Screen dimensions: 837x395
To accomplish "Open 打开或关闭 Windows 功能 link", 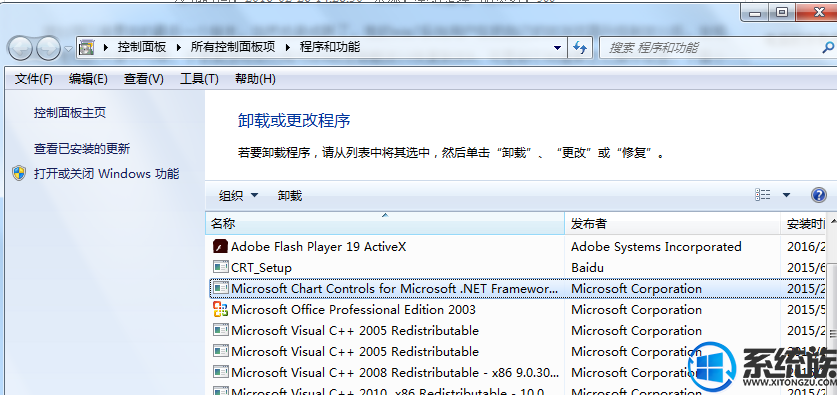I will 107,173.
